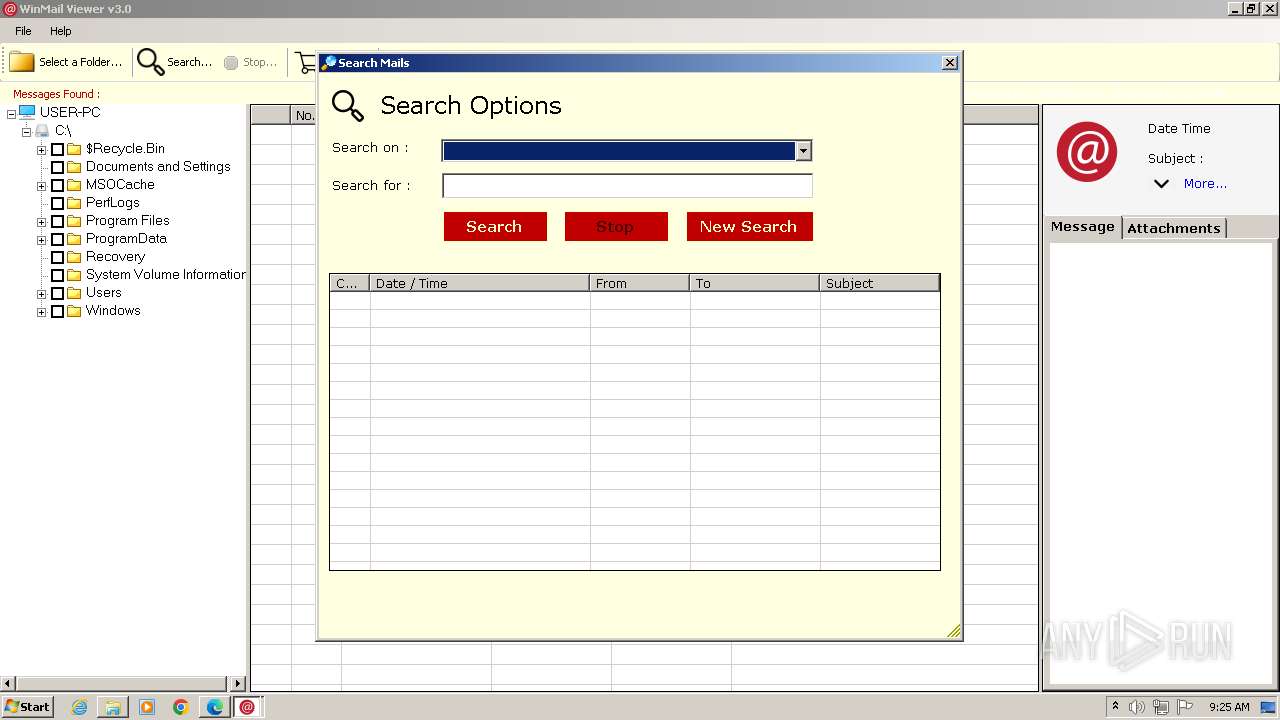Click the More... link
The height and width of the screenshot is (720, 1280).
point(1205,184)
